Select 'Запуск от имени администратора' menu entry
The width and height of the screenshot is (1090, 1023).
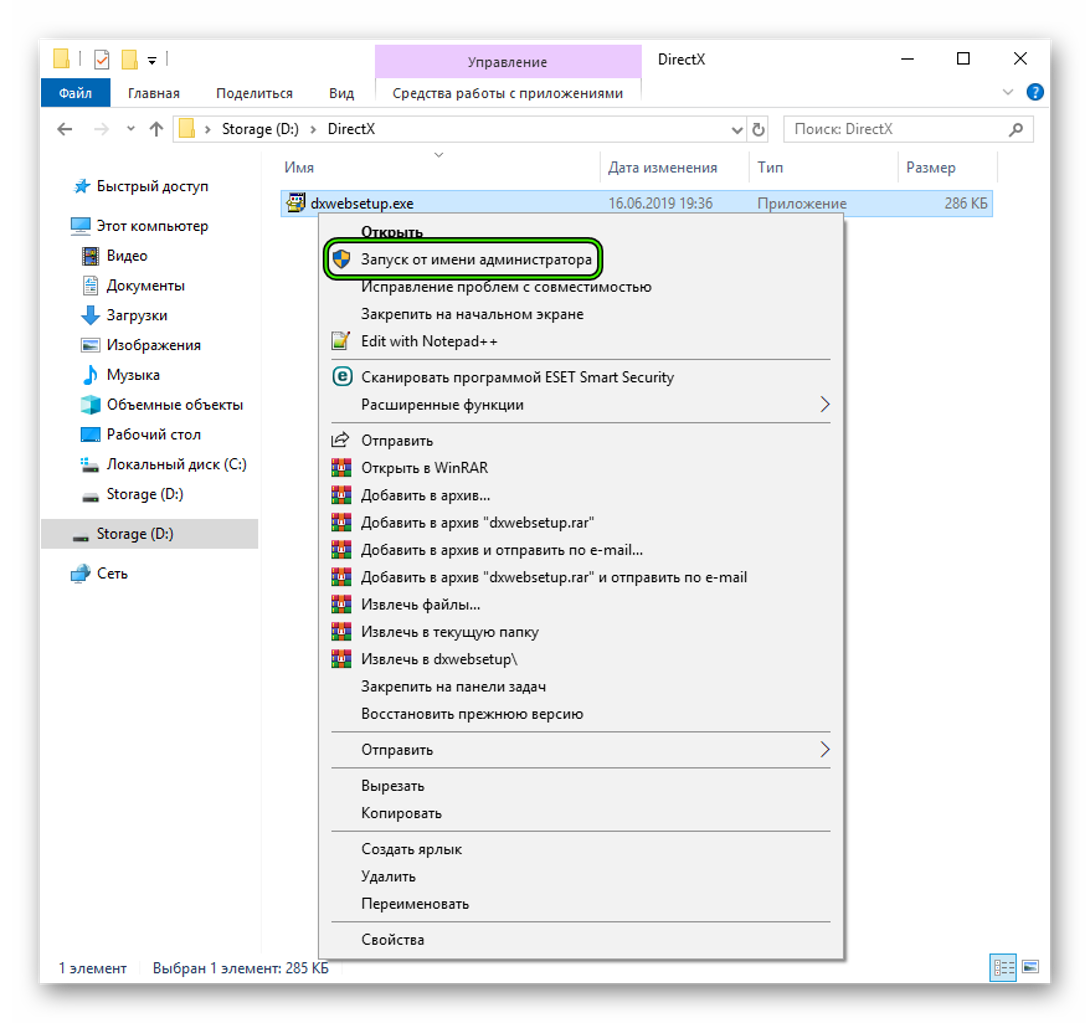click(x=476, y=260)
